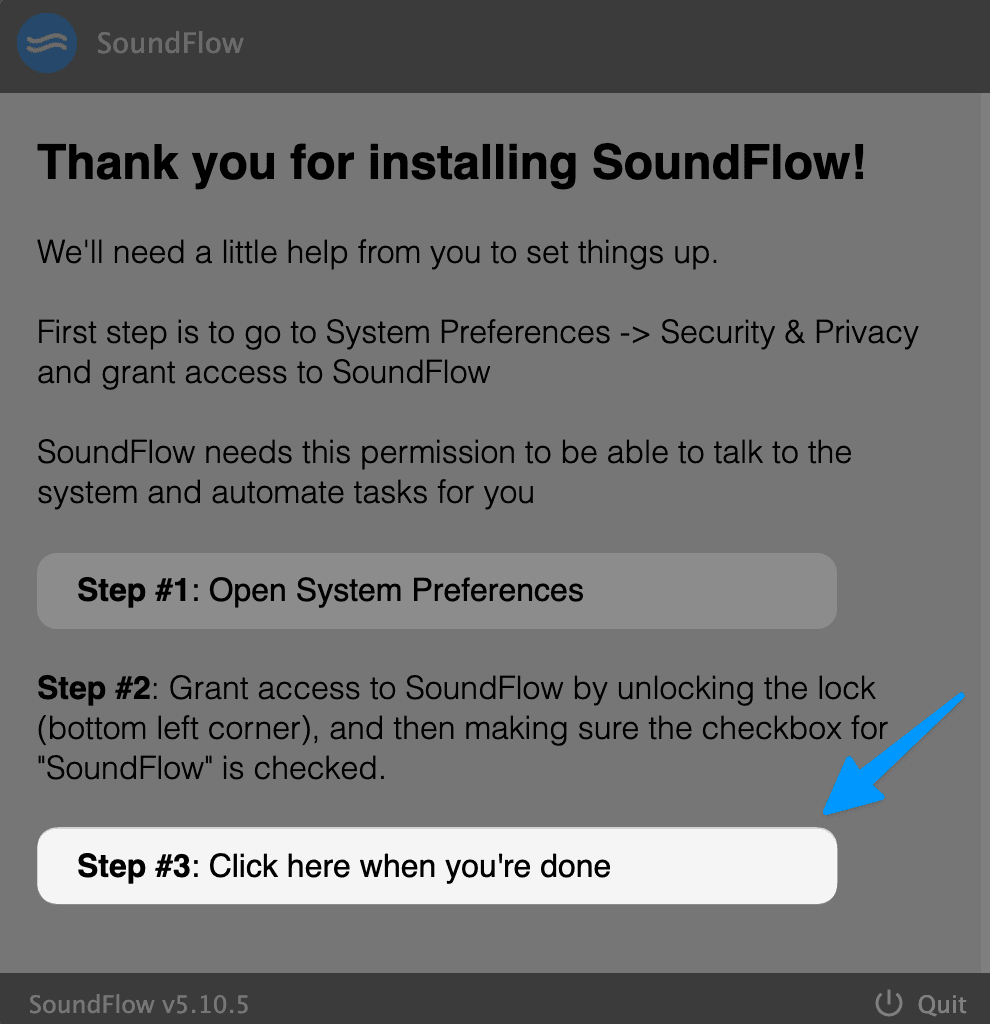
Task: Click the power icon beside Quit
Action: [888, 1003]
